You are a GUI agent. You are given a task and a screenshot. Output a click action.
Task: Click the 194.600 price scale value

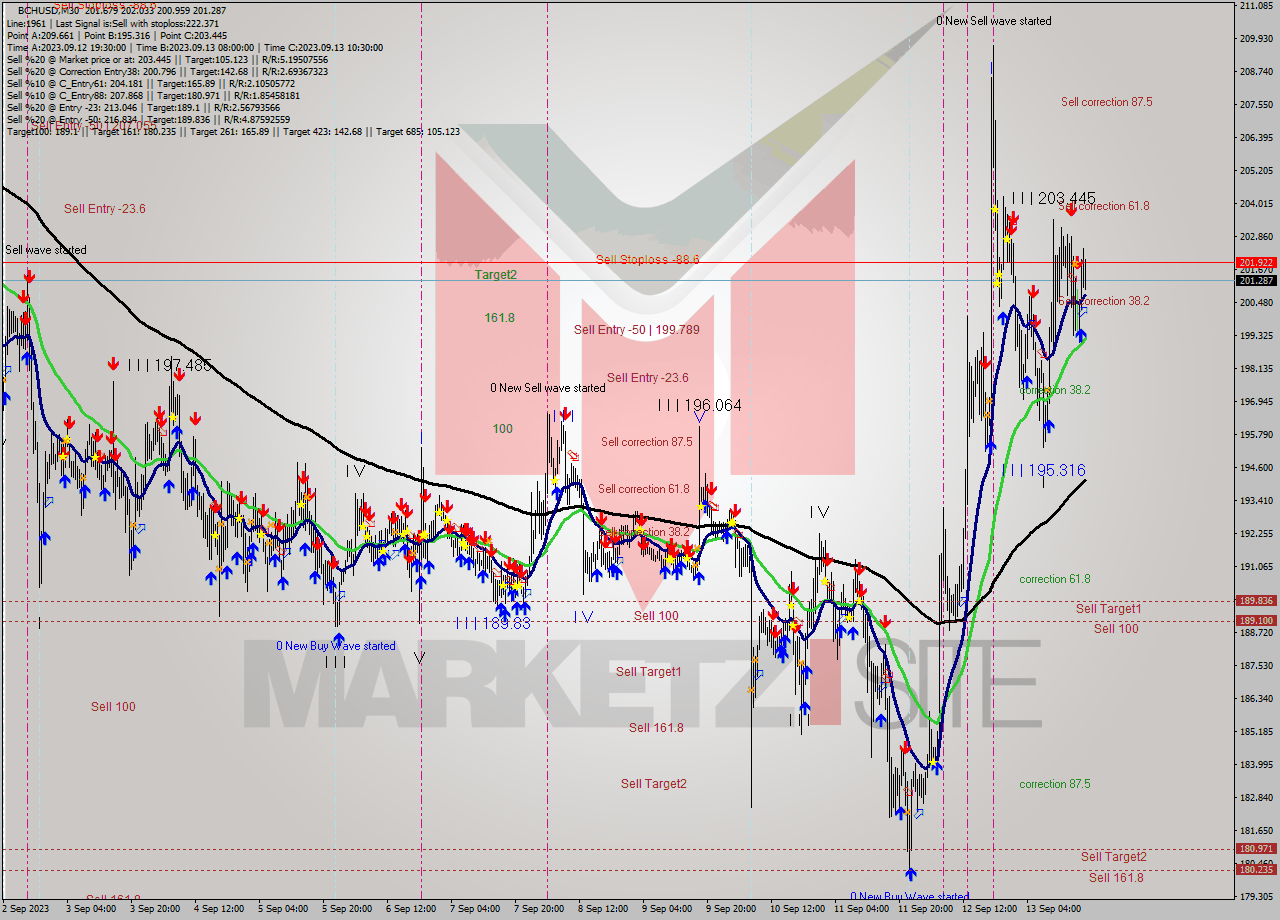click(x=1256, y=468)
